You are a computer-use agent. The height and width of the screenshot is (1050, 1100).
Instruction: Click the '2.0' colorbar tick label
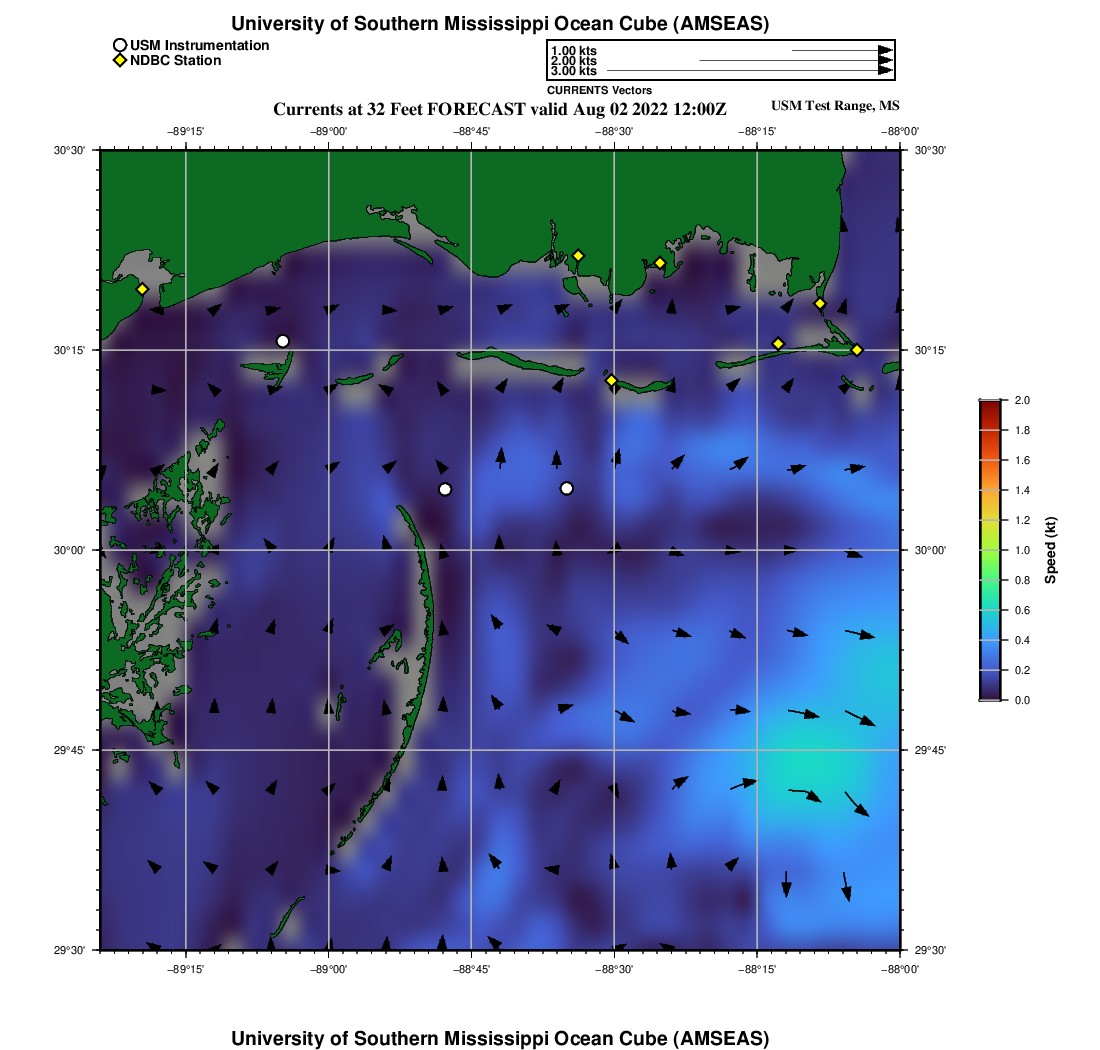pyautogui.click(x=1022, y=401)
